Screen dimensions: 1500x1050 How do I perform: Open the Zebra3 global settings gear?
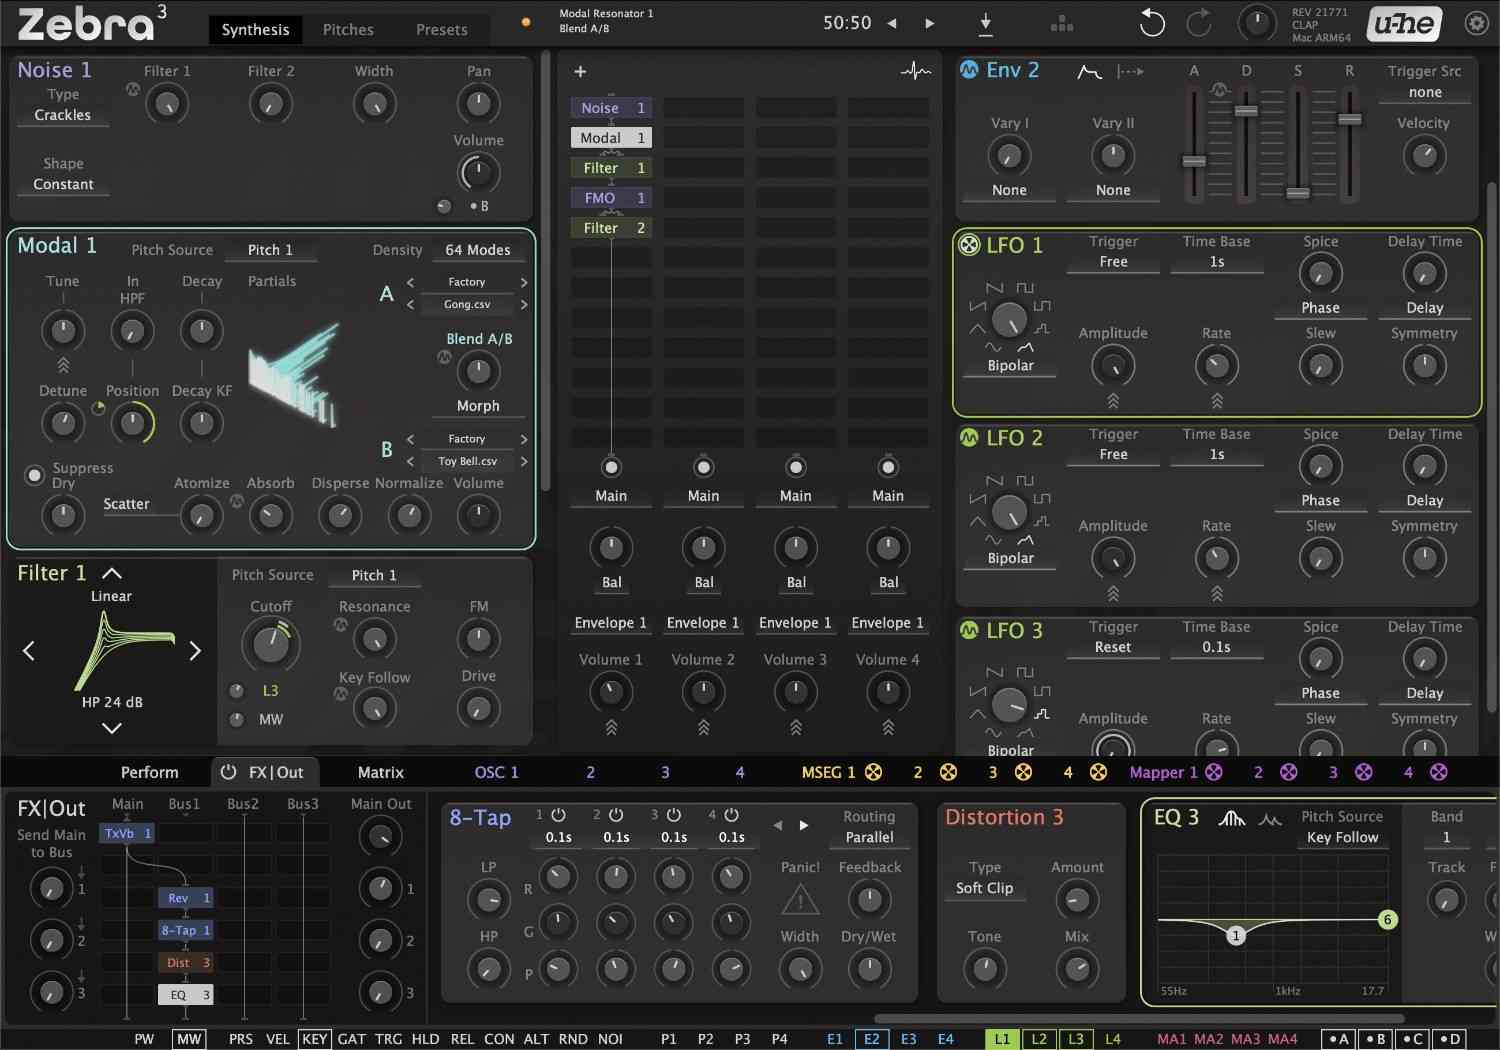pos(1477,23)
